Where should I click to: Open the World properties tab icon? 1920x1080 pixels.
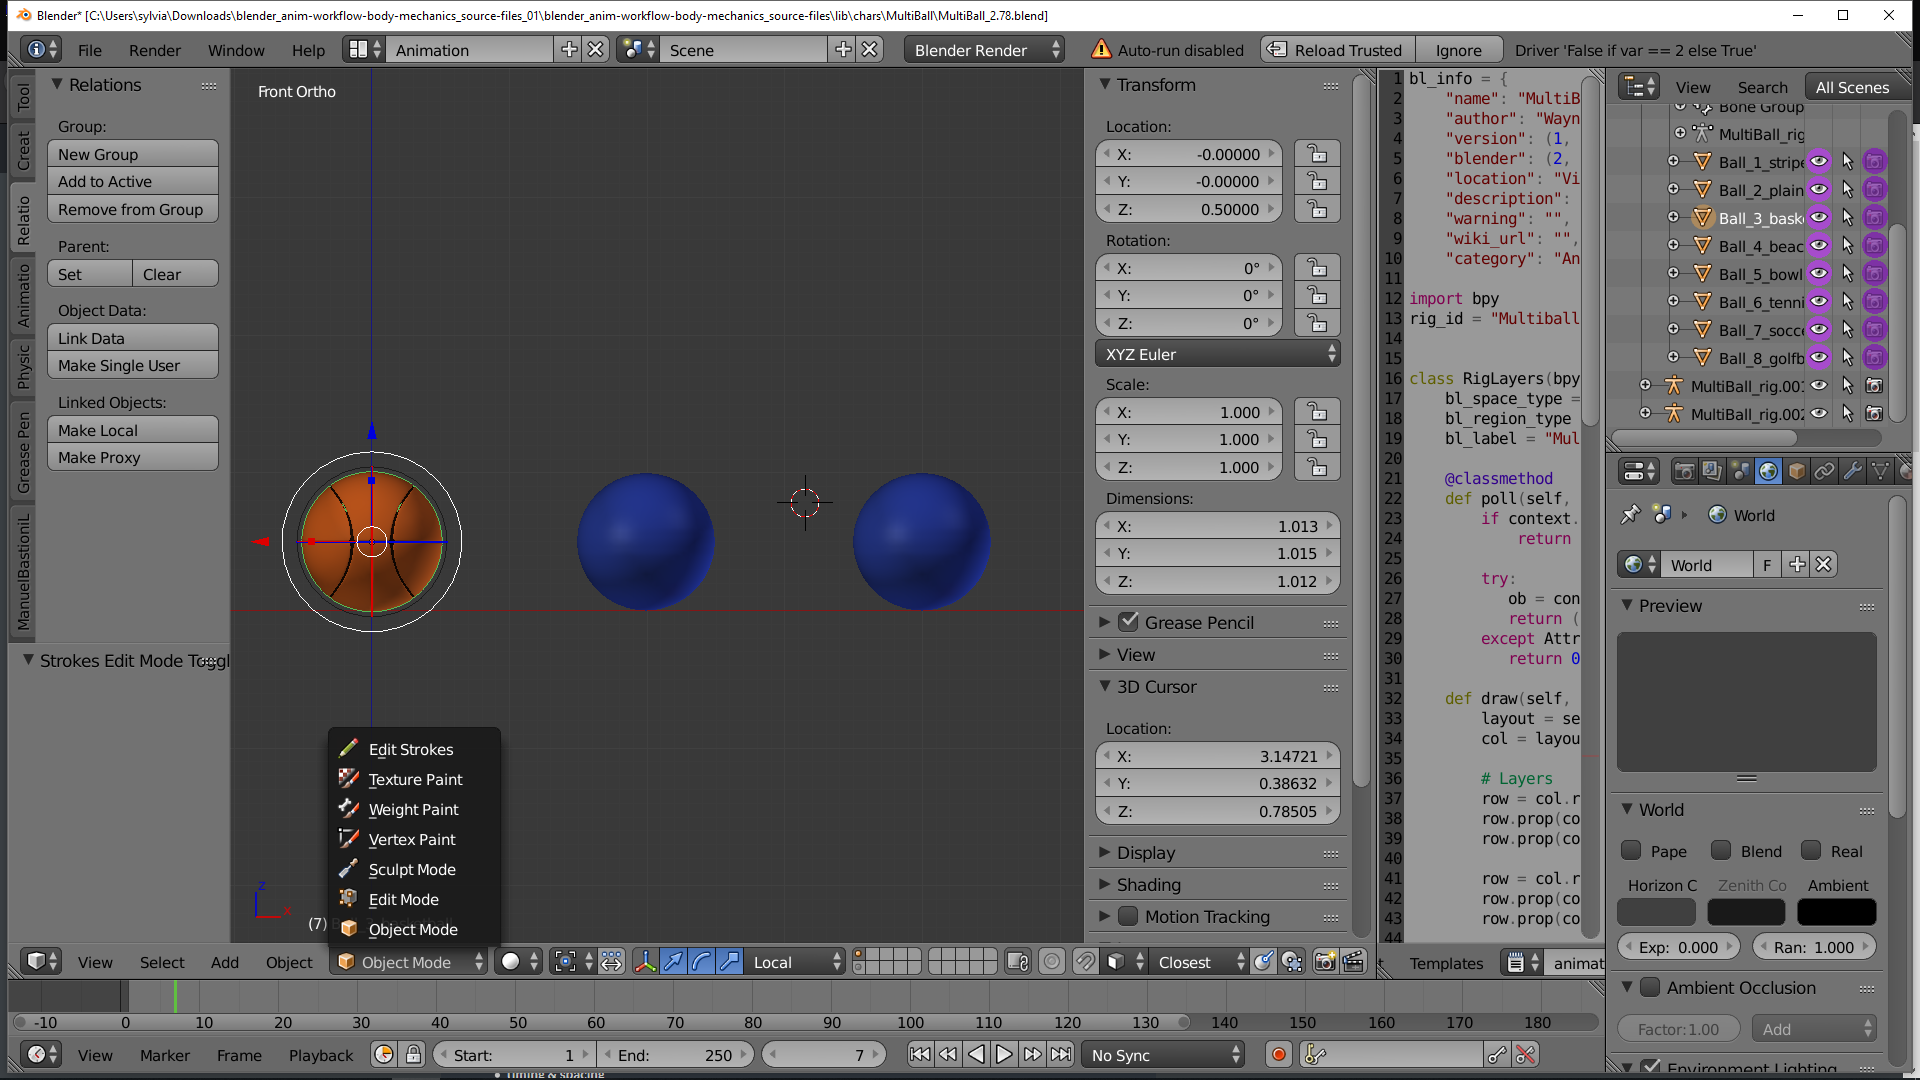[1768, 471]
